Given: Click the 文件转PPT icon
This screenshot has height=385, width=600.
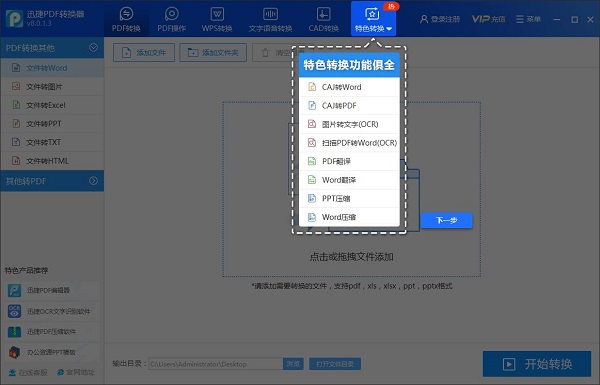Looking at the screenshot, I should click(16, 124).
